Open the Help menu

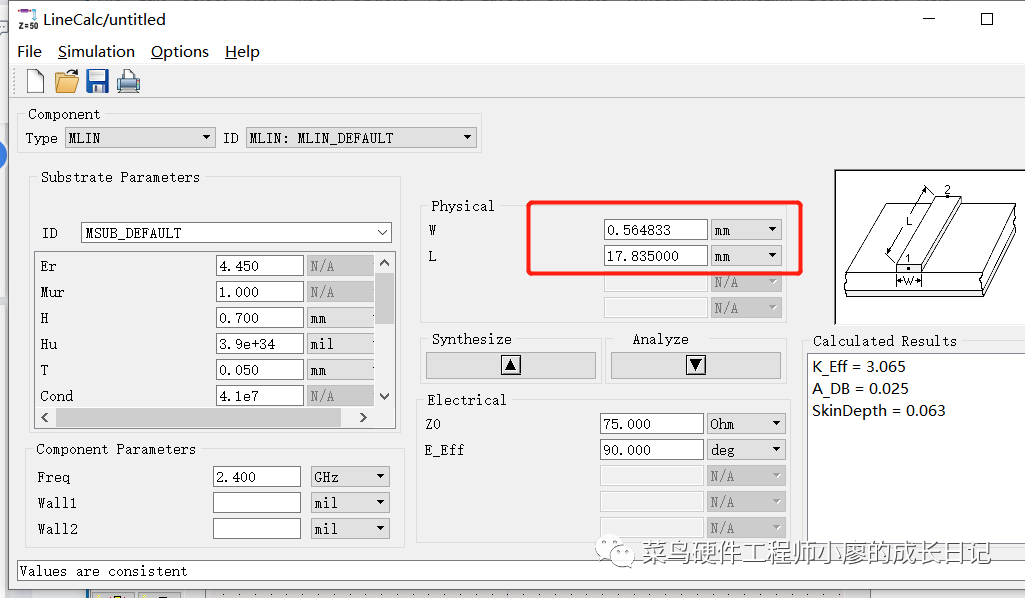pyautogui.click(x=242, y=52)
